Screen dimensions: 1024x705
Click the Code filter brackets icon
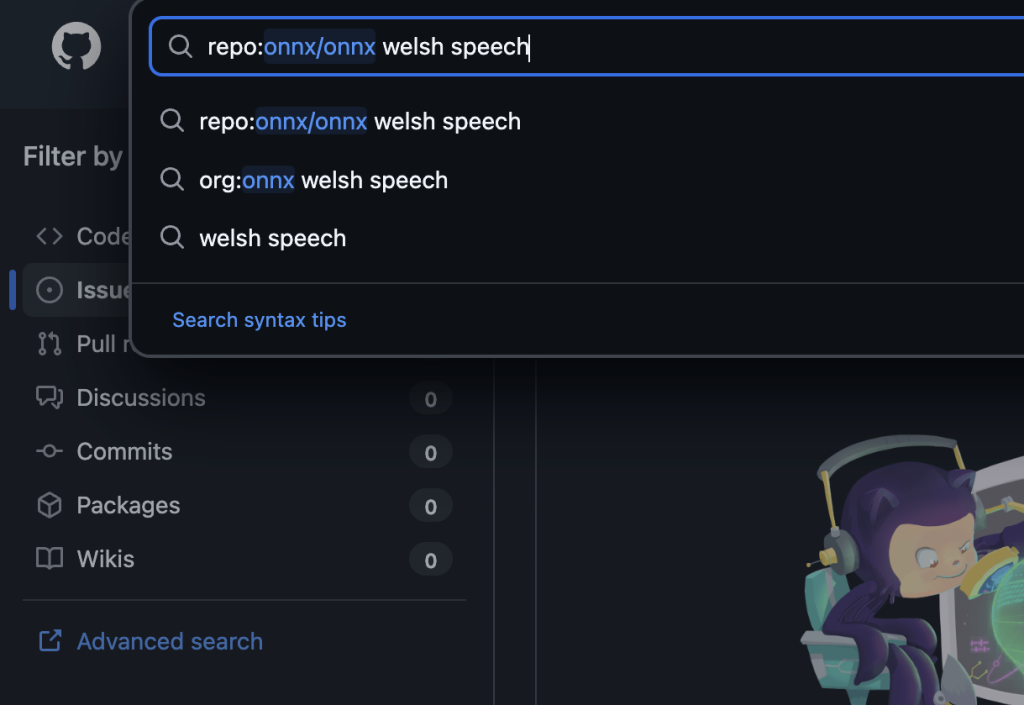tap(49, 236)
